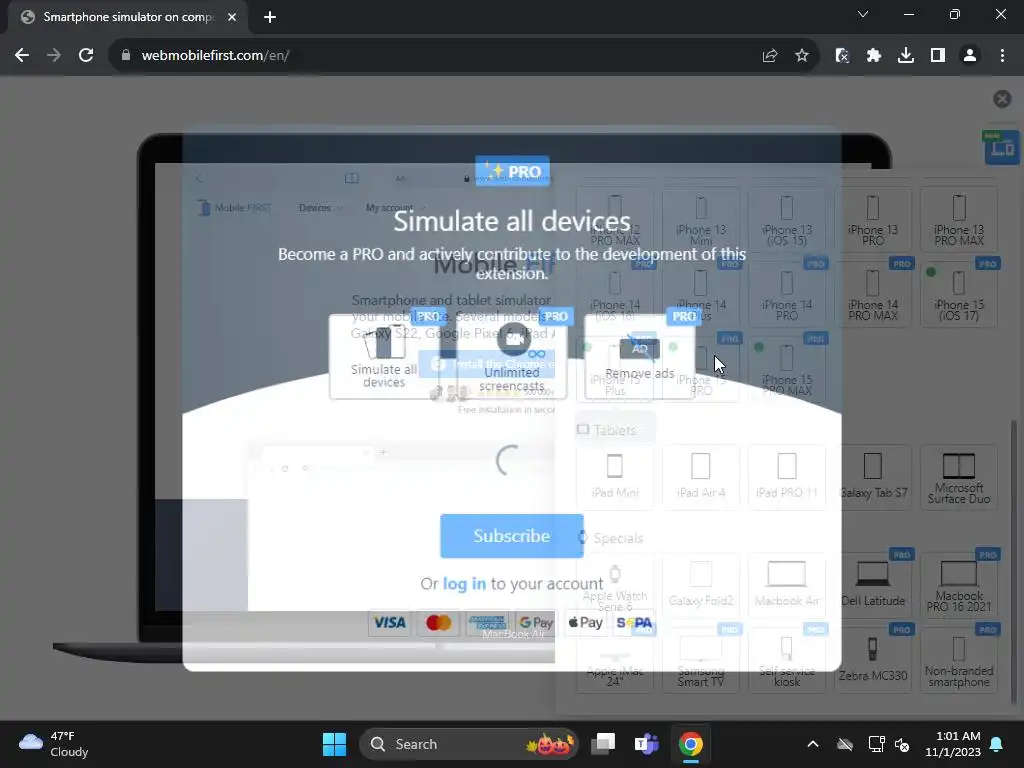
Task: Choose the iPhone 15 PRO MAX device
Action: [x=787, y=369]
